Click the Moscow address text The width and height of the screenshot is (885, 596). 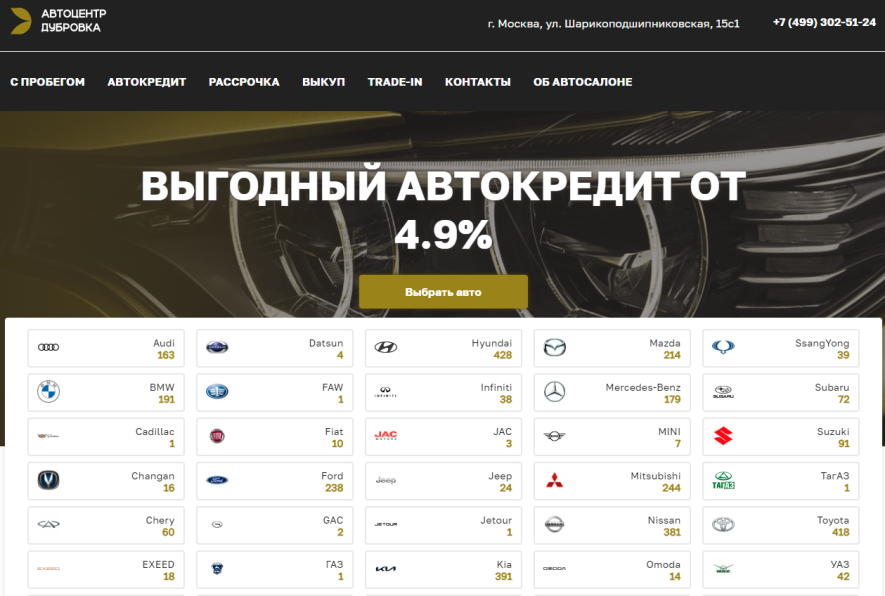coord(614,24)
